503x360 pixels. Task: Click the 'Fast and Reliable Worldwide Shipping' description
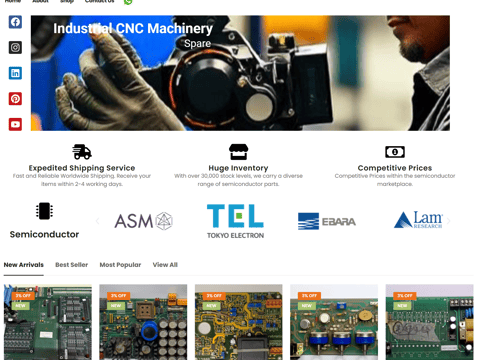click(82, 180)
